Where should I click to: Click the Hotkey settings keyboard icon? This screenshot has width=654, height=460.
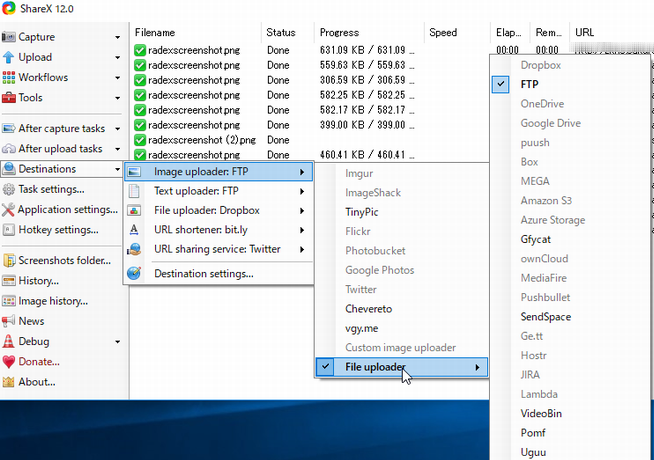tap(9, 230)
